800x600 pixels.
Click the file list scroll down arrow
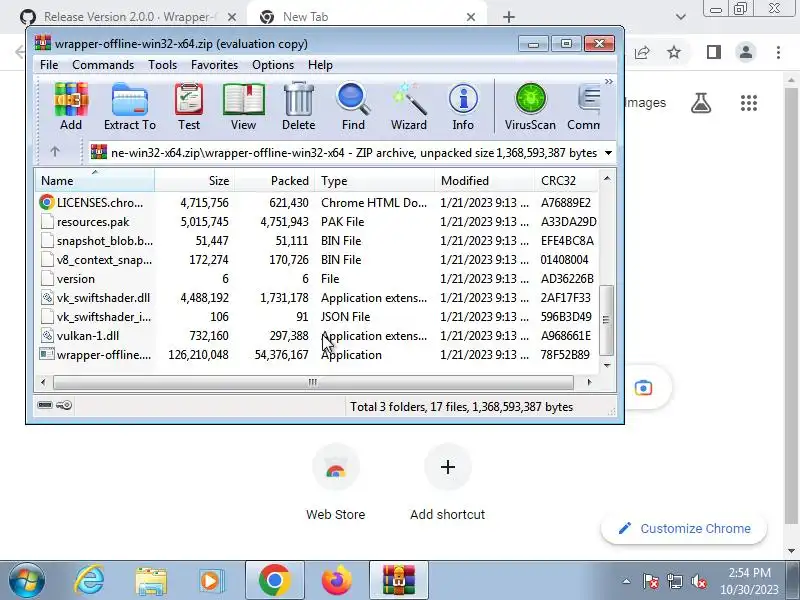pyautogui.click(x=607, y=365)
